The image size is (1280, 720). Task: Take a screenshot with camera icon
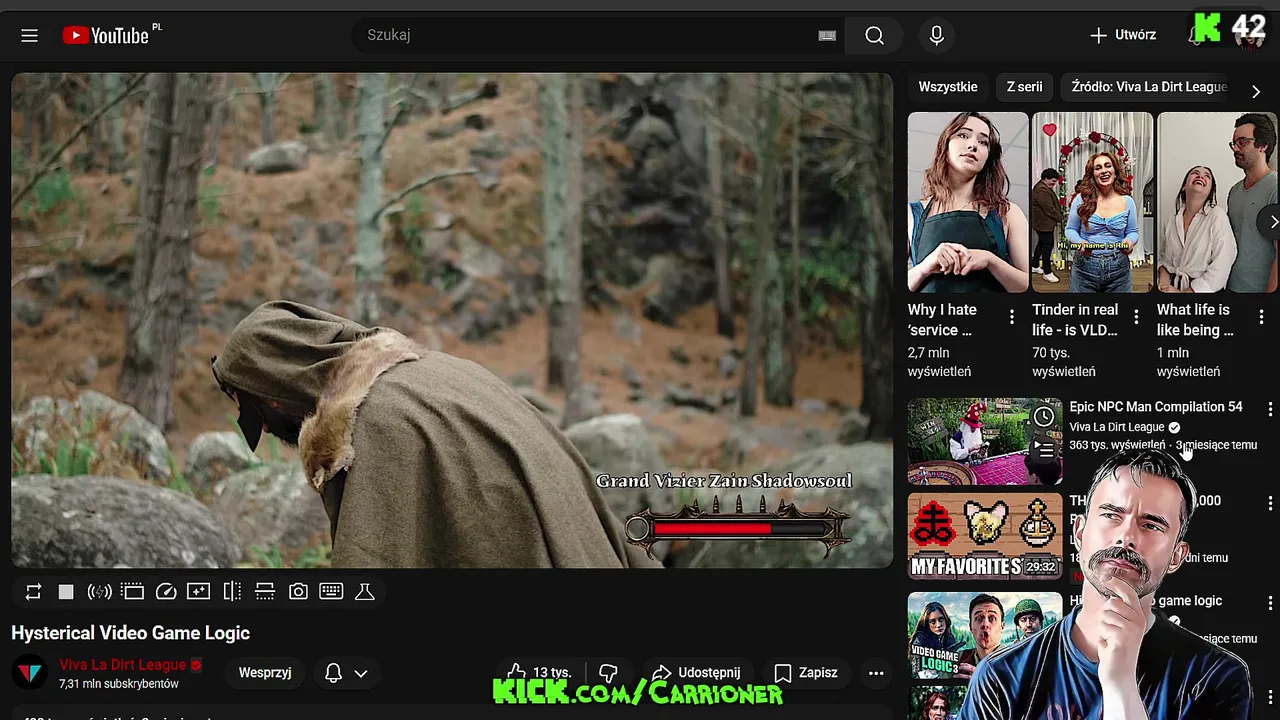[x=298, y=592]
